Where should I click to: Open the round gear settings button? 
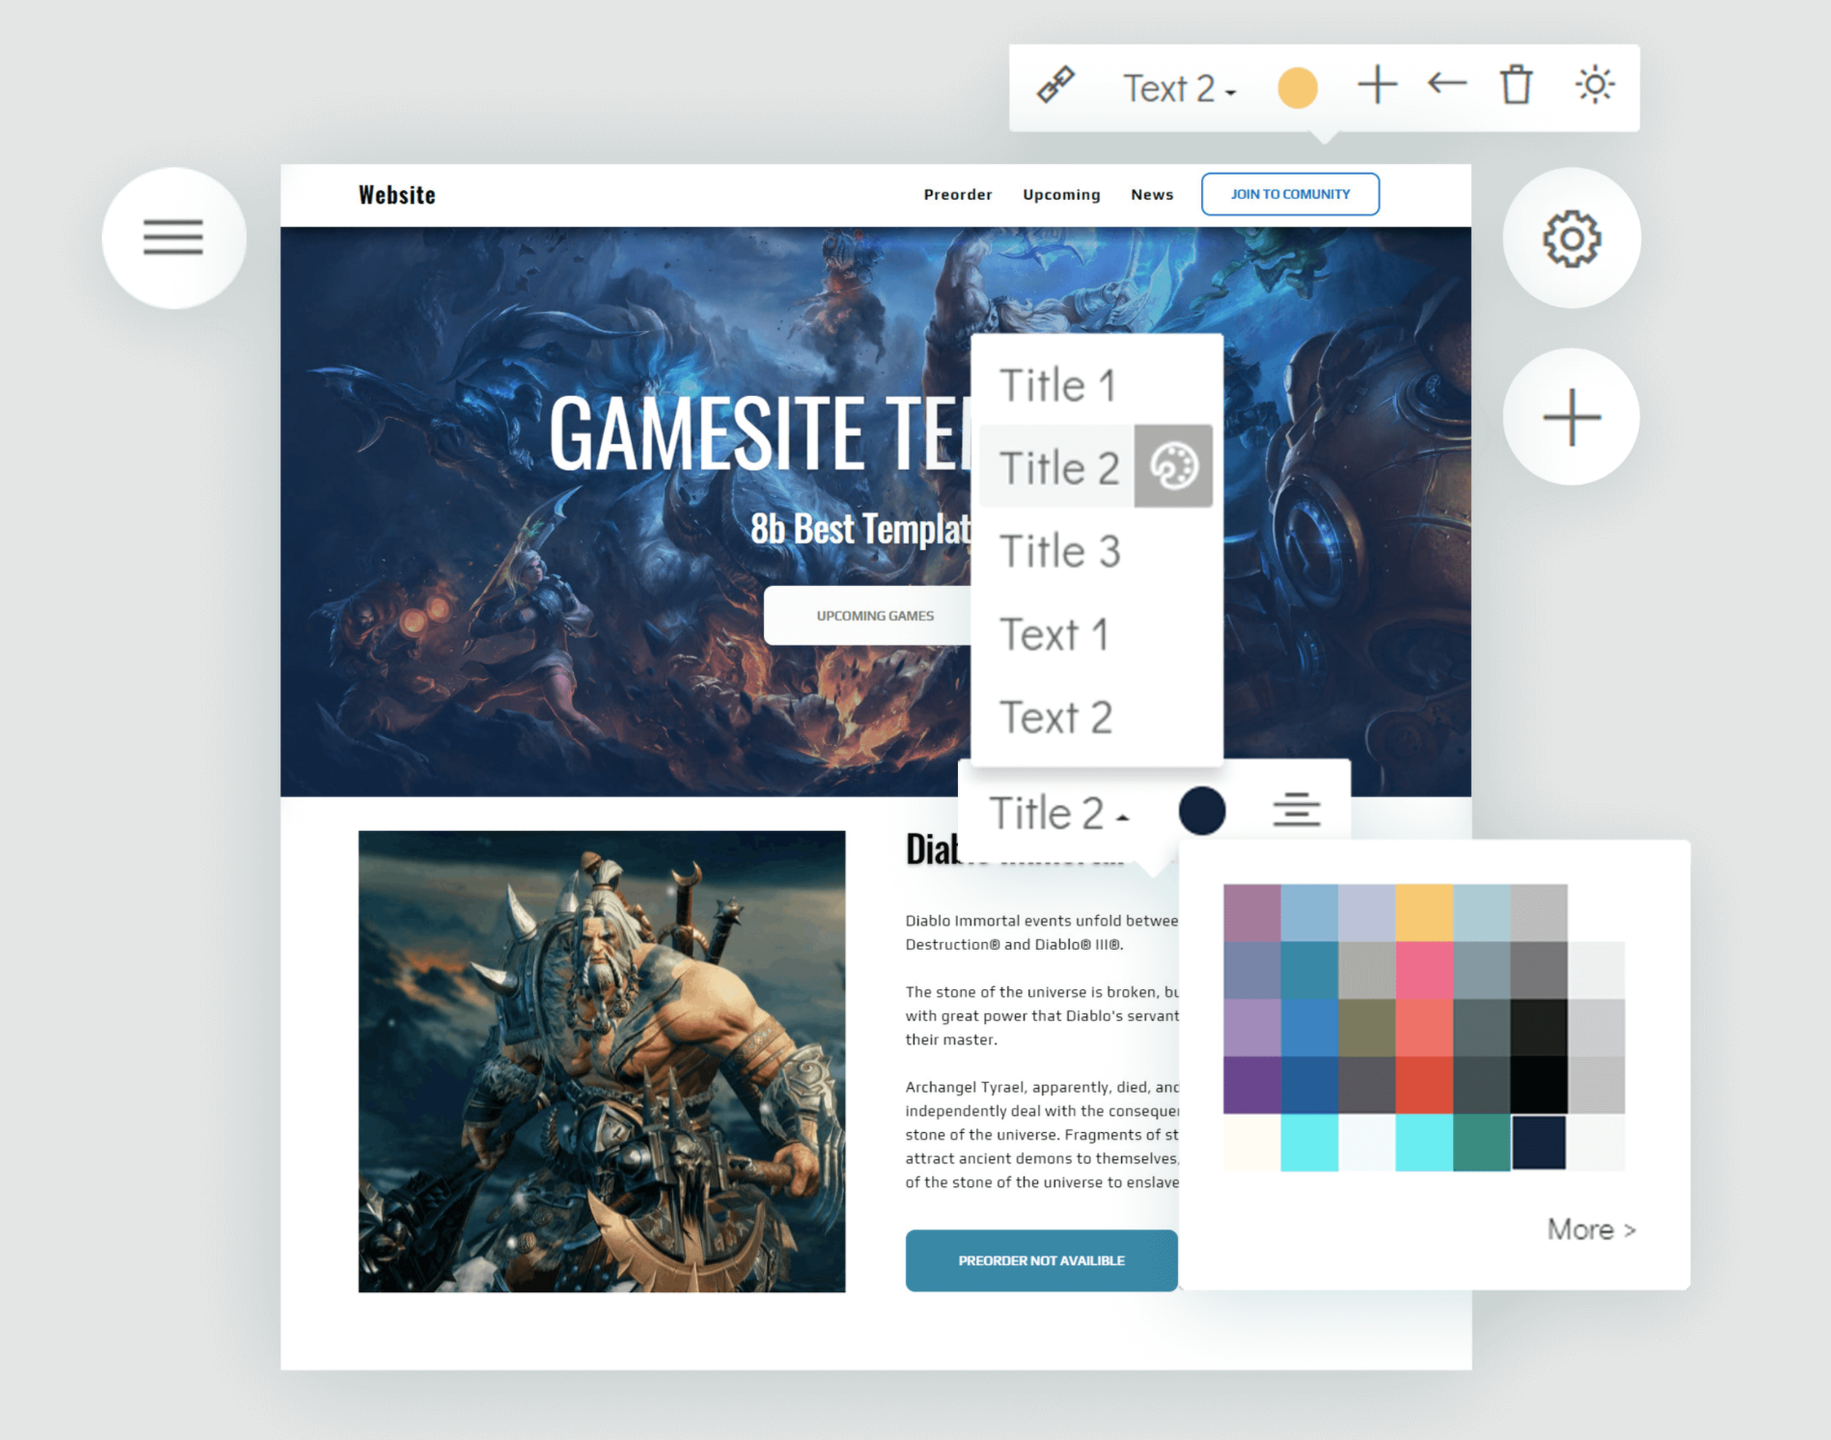(x=1571, y=238)
